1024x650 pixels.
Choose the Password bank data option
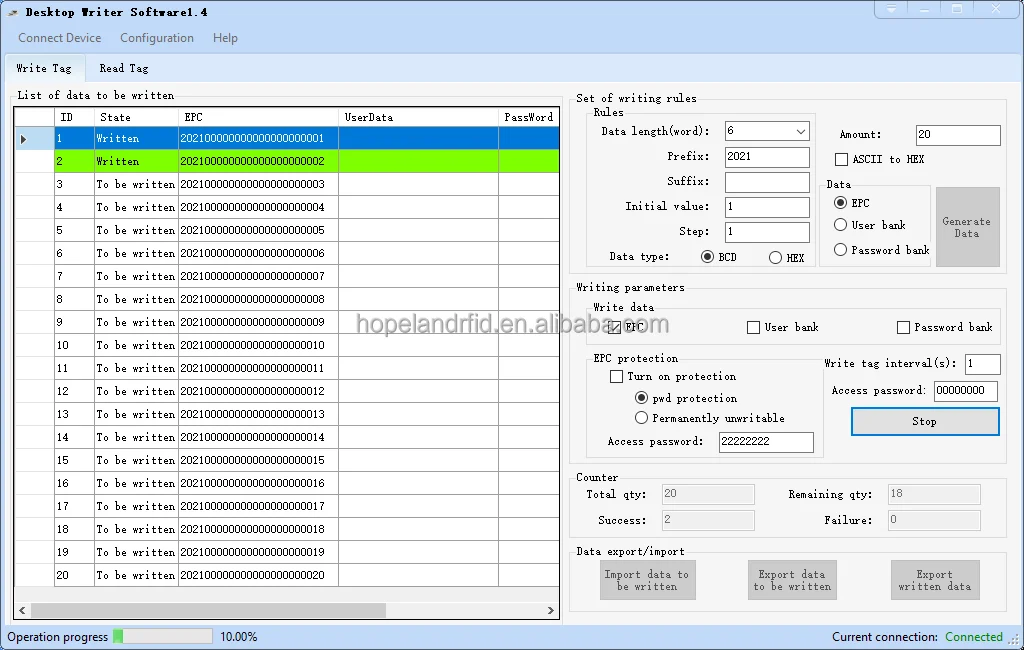840,250
